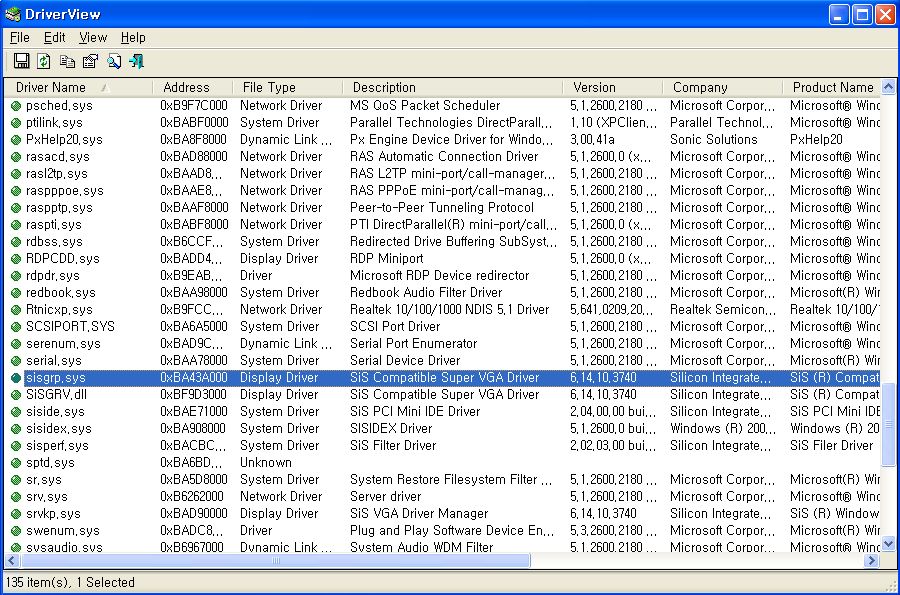Click the green icon beside sptd.sys
The image size is (900, 595).
tap(16, 462)
